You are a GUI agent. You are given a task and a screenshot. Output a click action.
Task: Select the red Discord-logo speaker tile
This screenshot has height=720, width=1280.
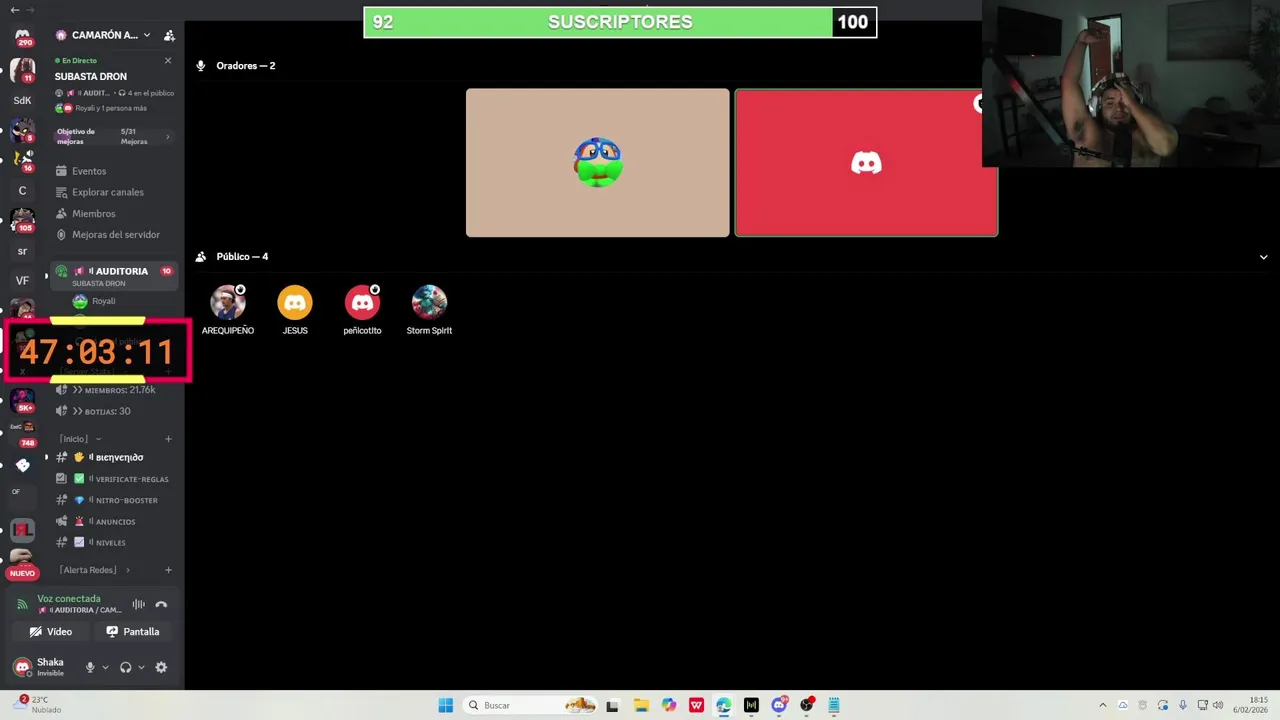pyautogui.click(x=866, y=163)
